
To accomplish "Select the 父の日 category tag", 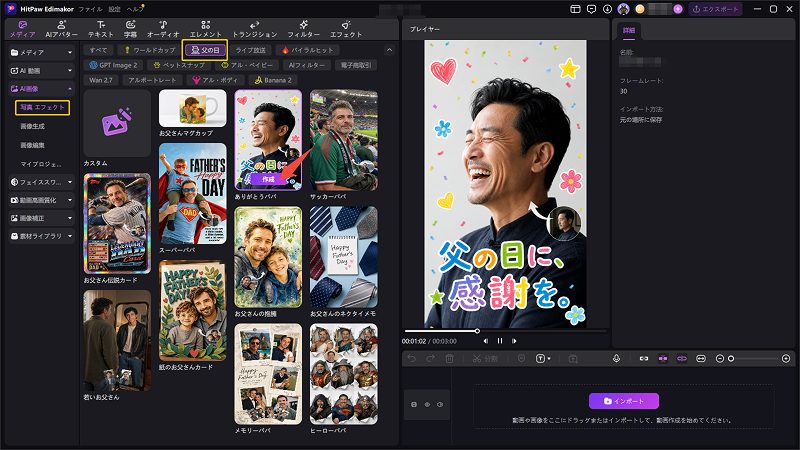I will click(205, 50).
